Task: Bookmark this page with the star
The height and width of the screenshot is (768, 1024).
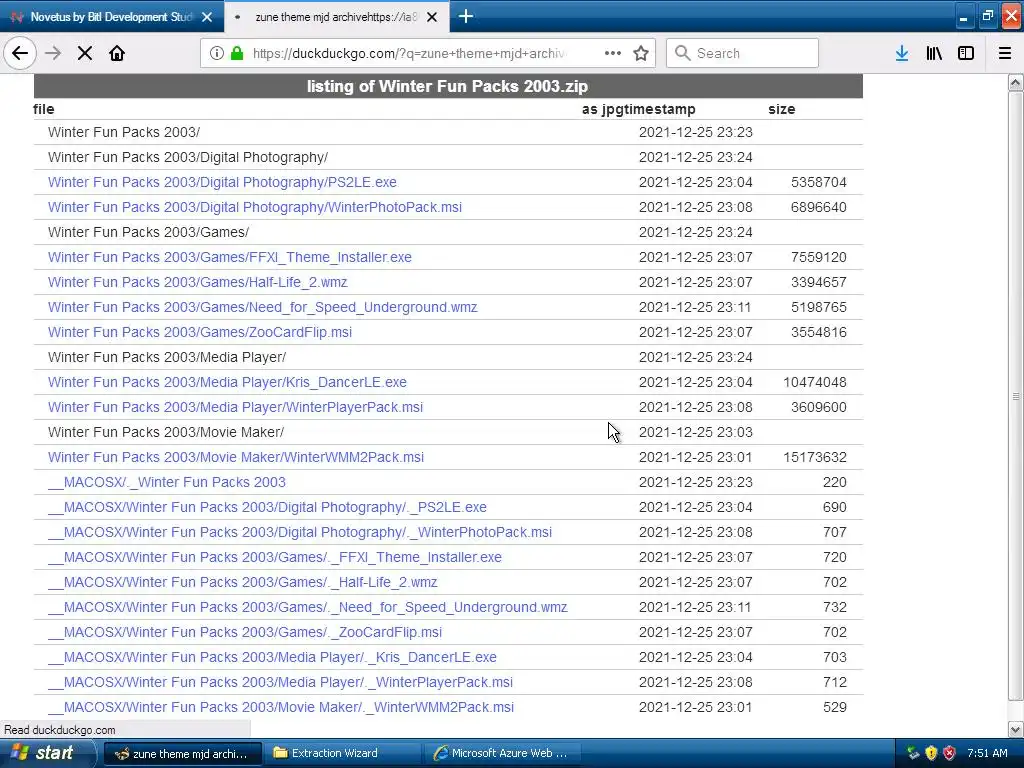Action: pyautogui.click(x=641, y=53)
